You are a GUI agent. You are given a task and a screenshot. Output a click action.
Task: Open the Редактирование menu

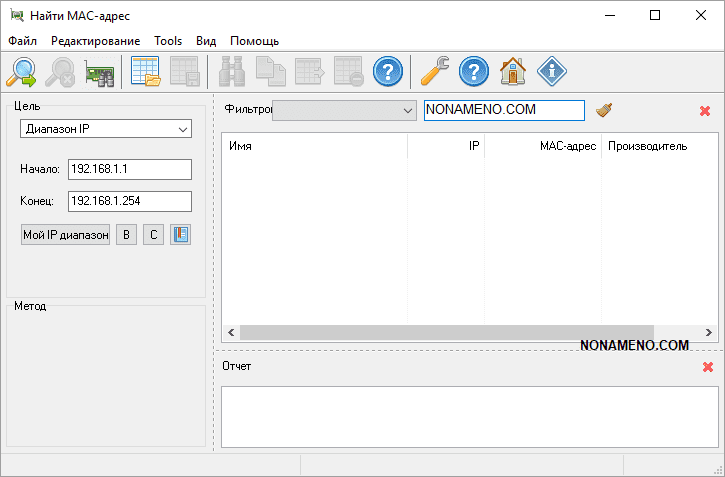pyautogui.click(x=96, y=41)
